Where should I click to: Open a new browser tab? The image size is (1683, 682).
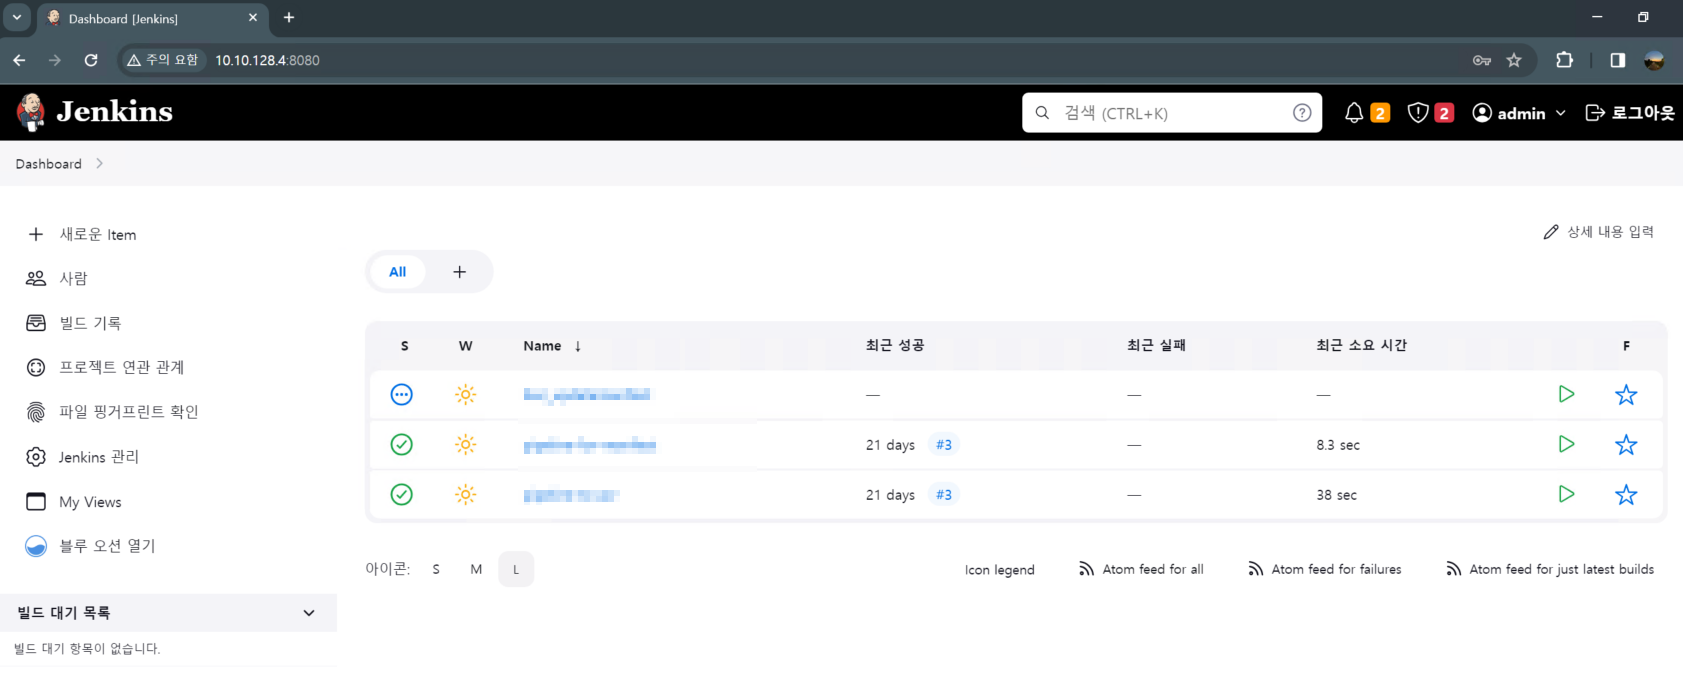tap(289, 17)
